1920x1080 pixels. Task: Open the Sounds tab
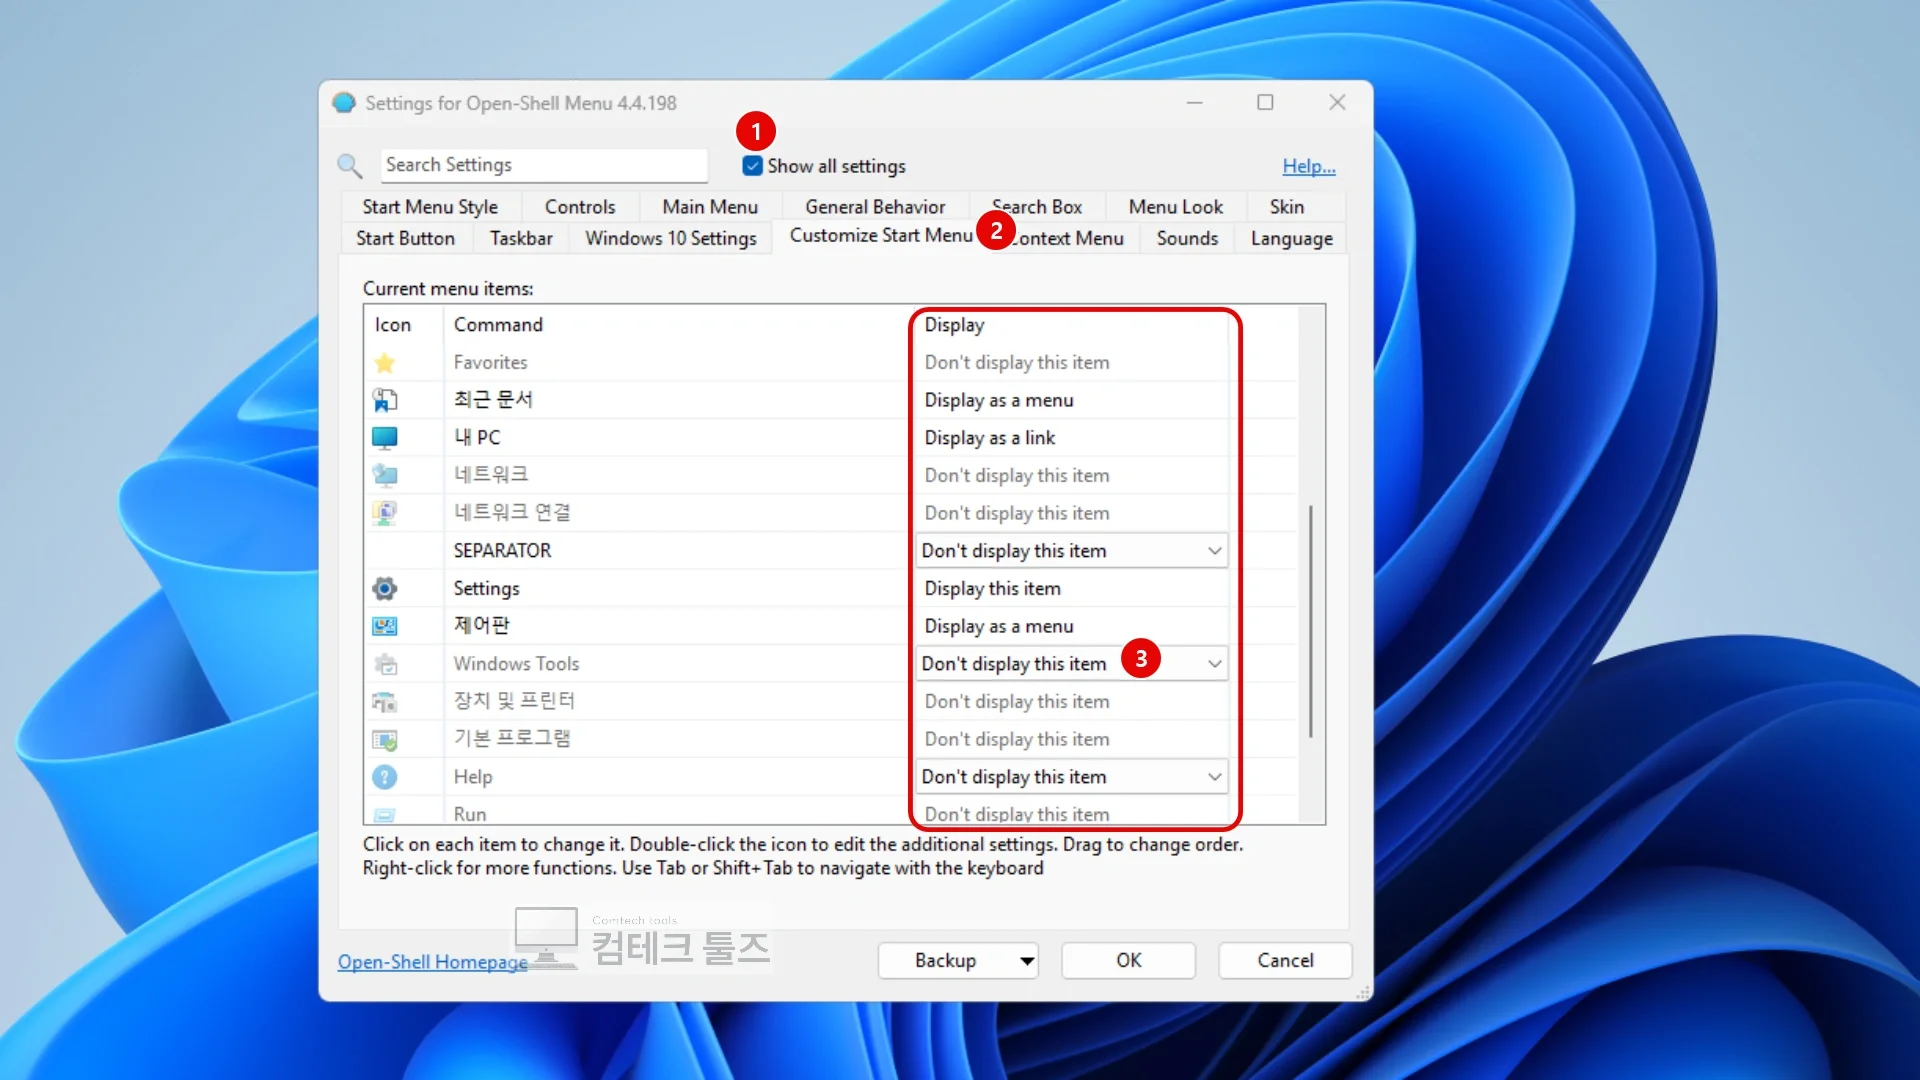[1187, 238]
